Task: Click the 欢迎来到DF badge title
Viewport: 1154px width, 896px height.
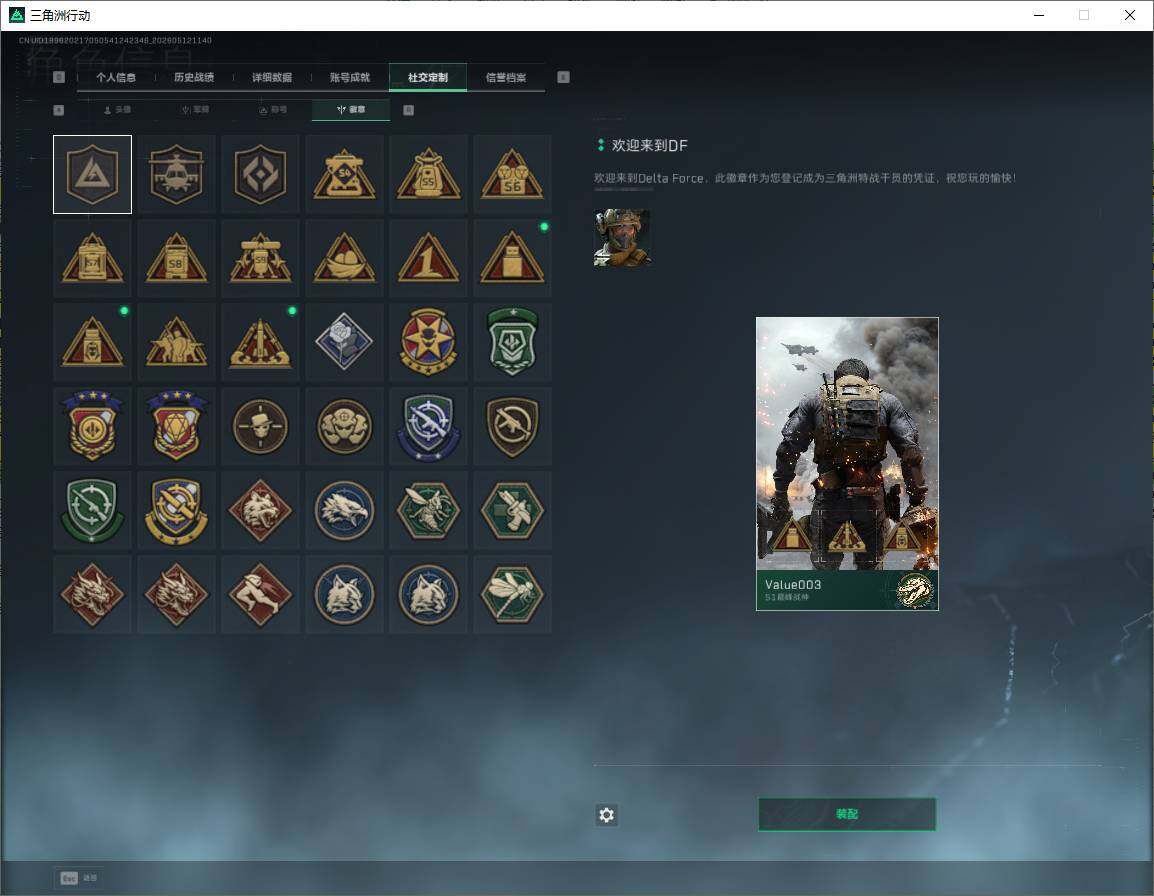Action: (x=649, y=145)
